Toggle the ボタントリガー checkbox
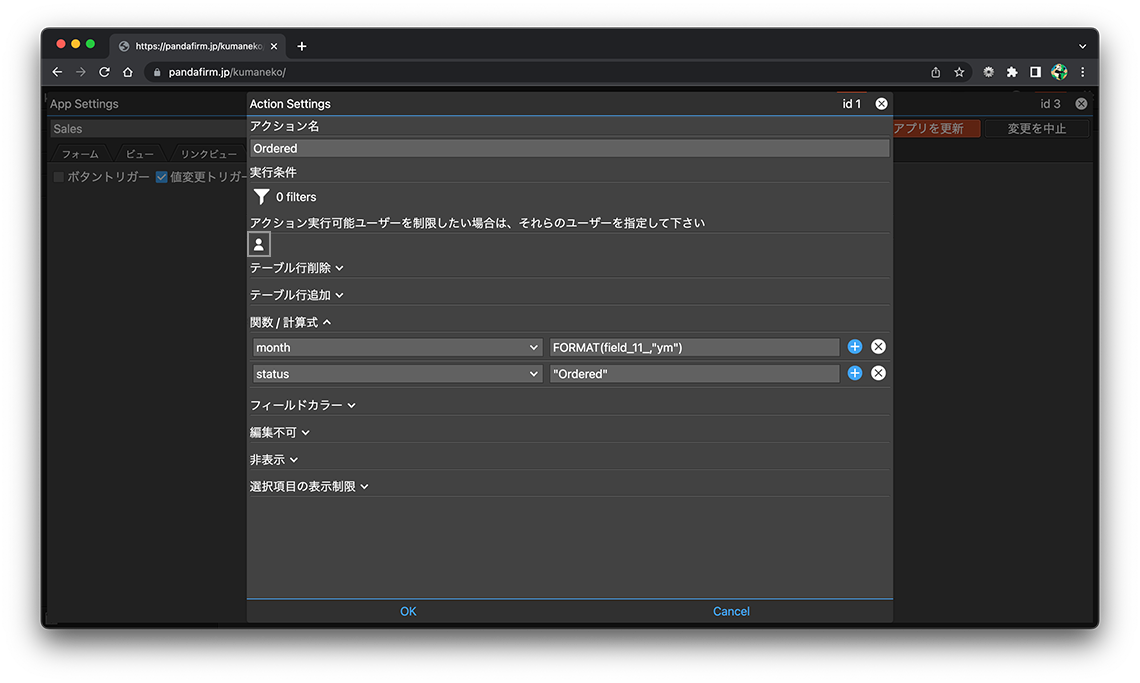Viewport: 1140px width, 683px height. click(x=59, y=177)
